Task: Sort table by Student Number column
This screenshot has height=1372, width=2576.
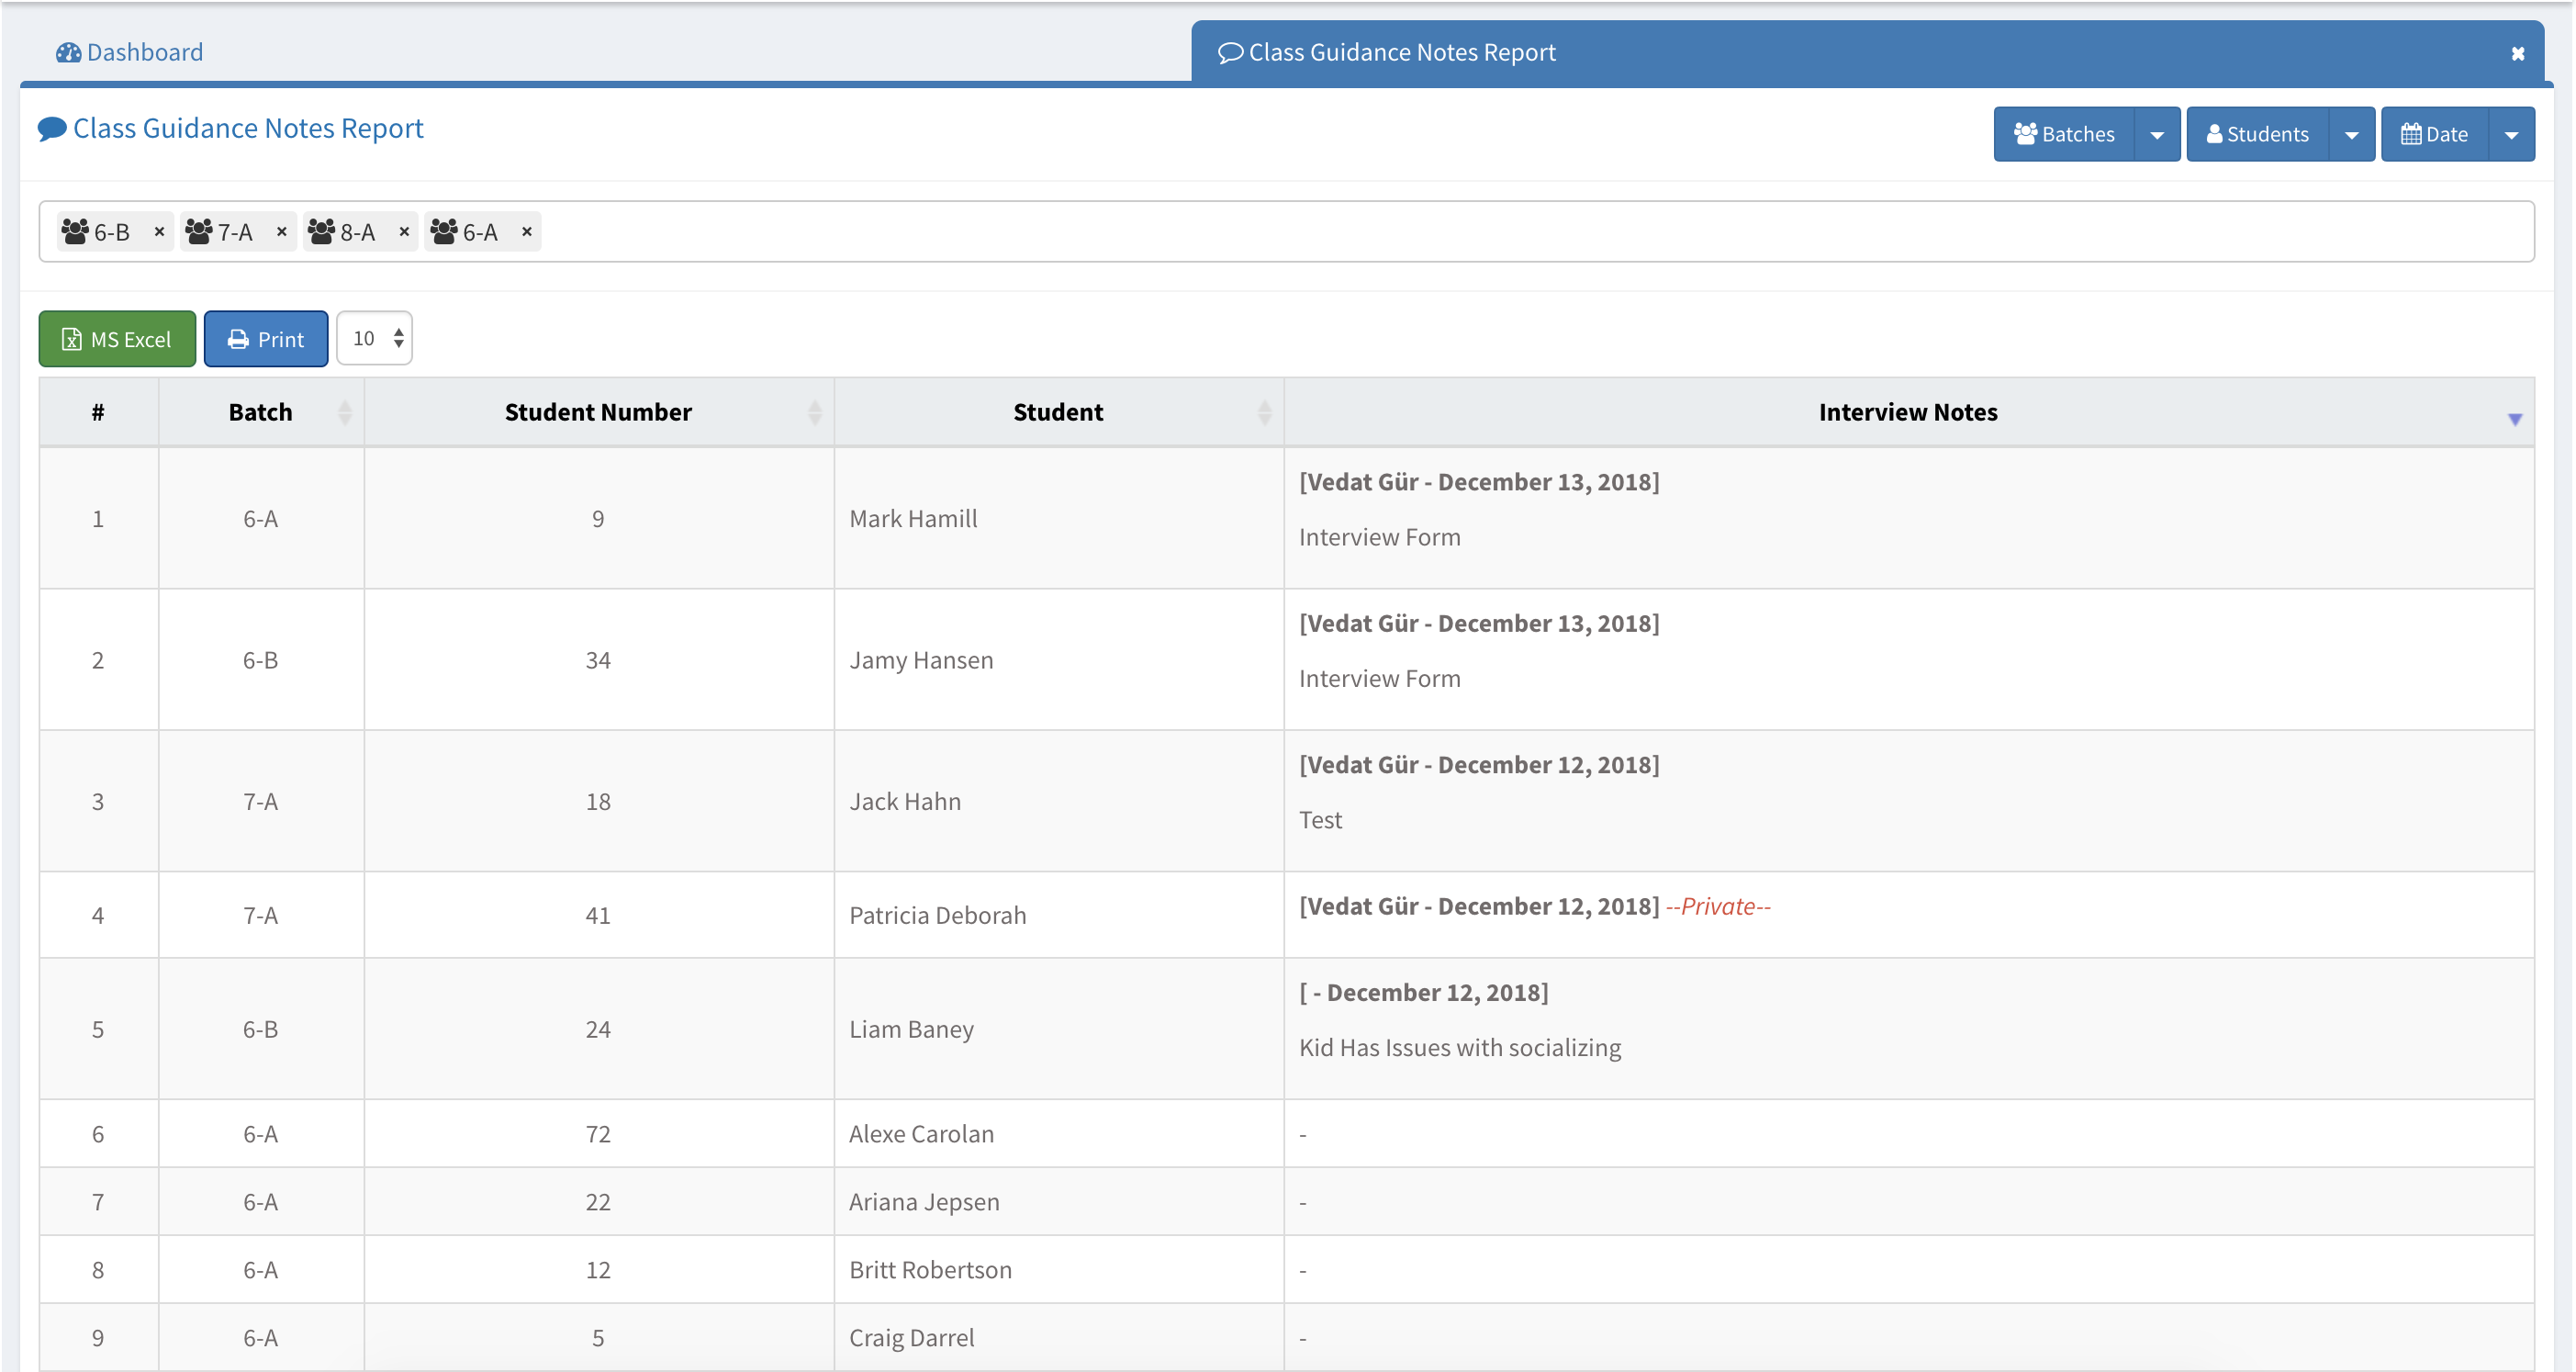Action: point(598,412)
